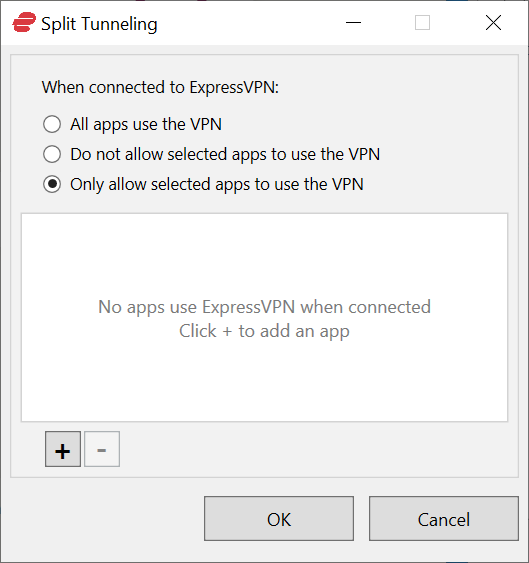Screen dimensions: 529x563
Task: Click the 'When connected to ExpressVPN:' heading
Action: pos(160,87)
